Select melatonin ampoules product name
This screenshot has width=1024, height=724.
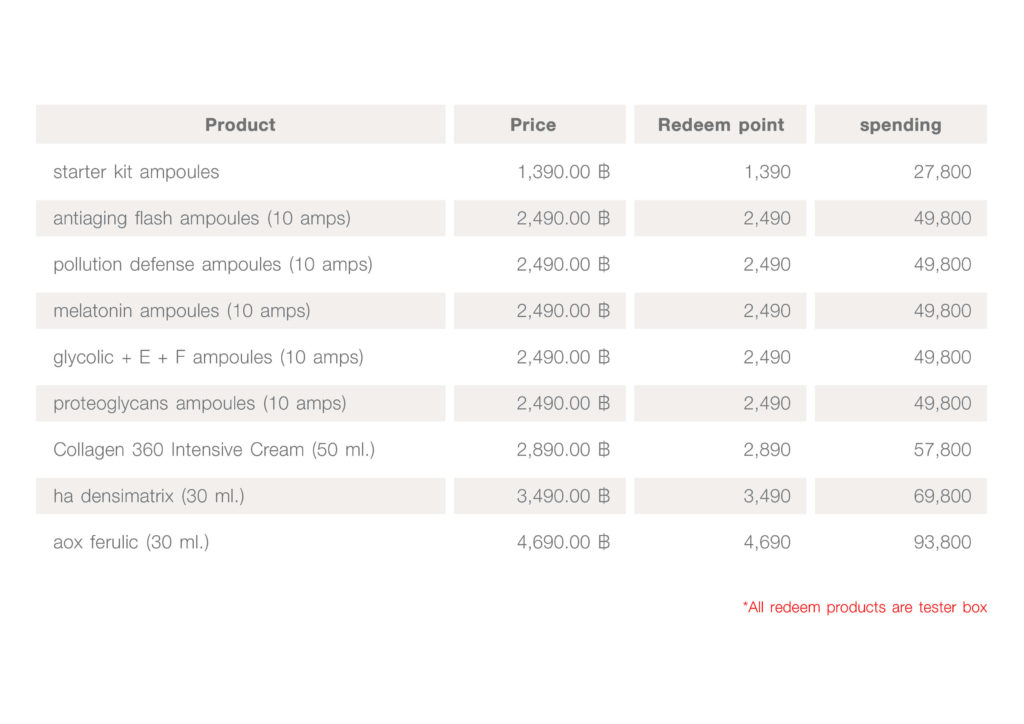point(182,311)
